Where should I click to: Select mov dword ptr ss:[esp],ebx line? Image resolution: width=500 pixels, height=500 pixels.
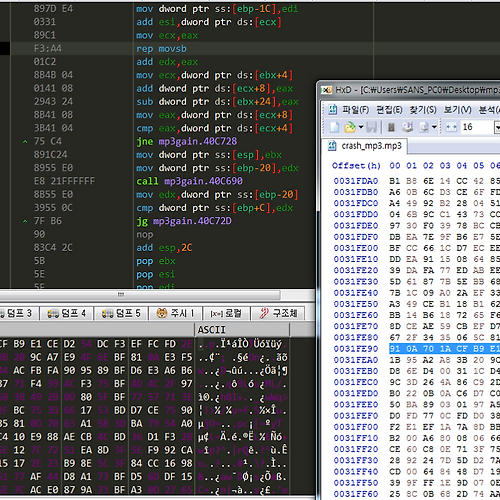pos(209,155)
